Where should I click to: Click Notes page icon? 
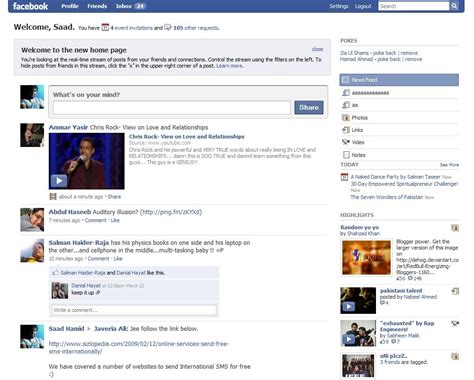(346, 155)
